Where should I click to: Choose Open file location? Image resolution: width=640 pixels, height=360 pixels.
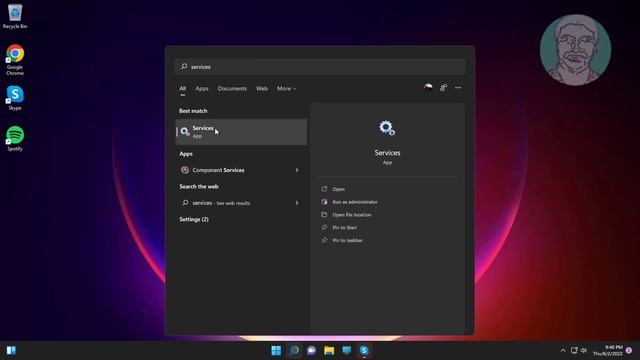351,215
